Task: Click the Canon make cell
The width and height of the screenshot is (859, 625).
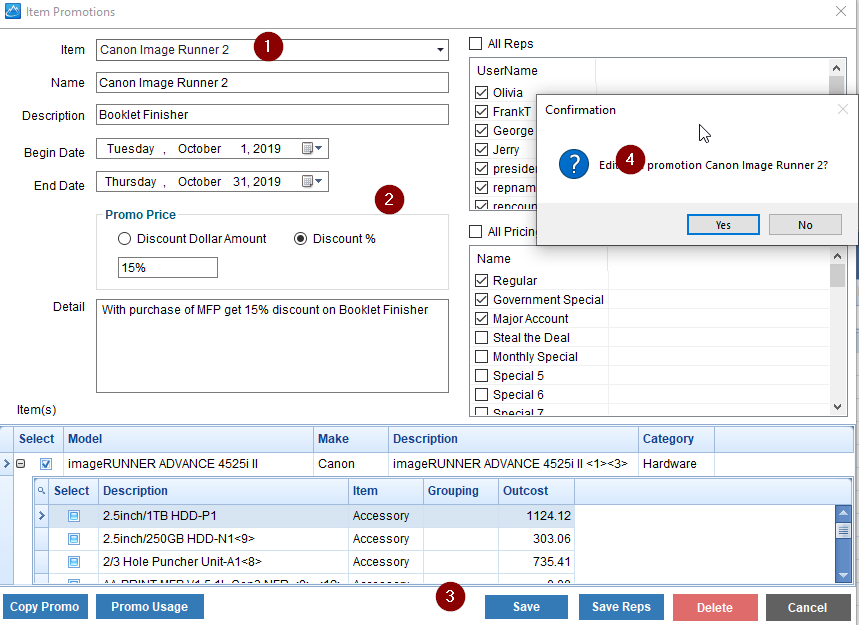Action: click(351, 464)
